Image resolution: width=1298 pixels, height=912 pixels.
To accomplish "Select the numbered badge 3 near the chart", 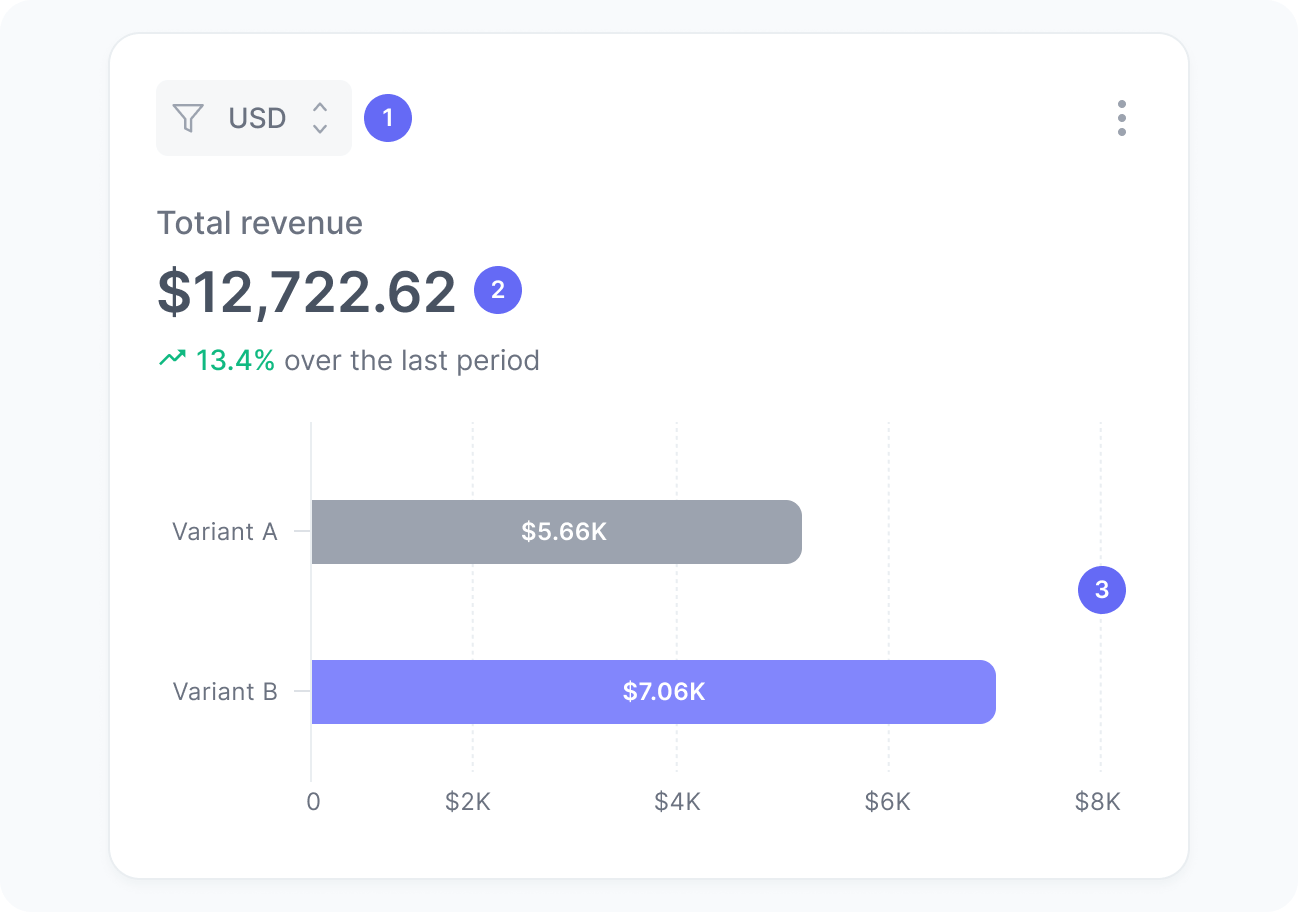I will point(1102,591).
